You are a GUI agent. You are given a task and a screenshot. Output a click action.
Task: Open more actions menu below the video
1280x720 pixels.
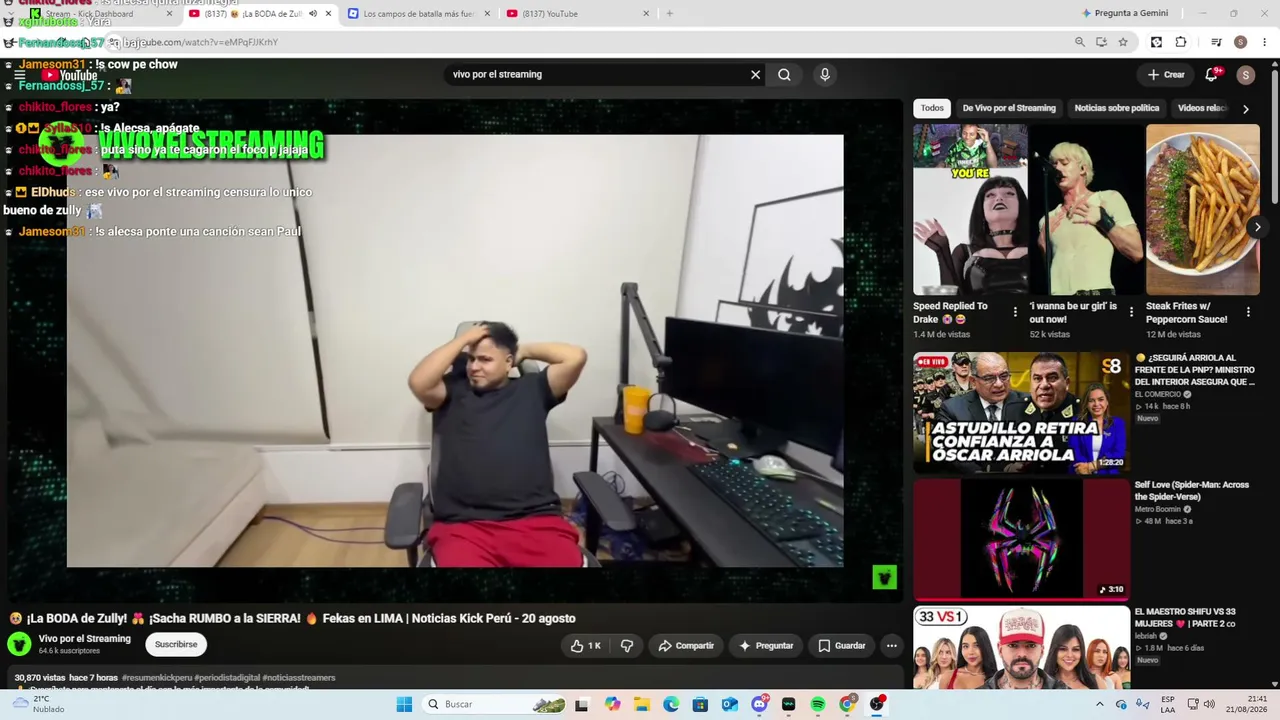(x=892, y=646)
